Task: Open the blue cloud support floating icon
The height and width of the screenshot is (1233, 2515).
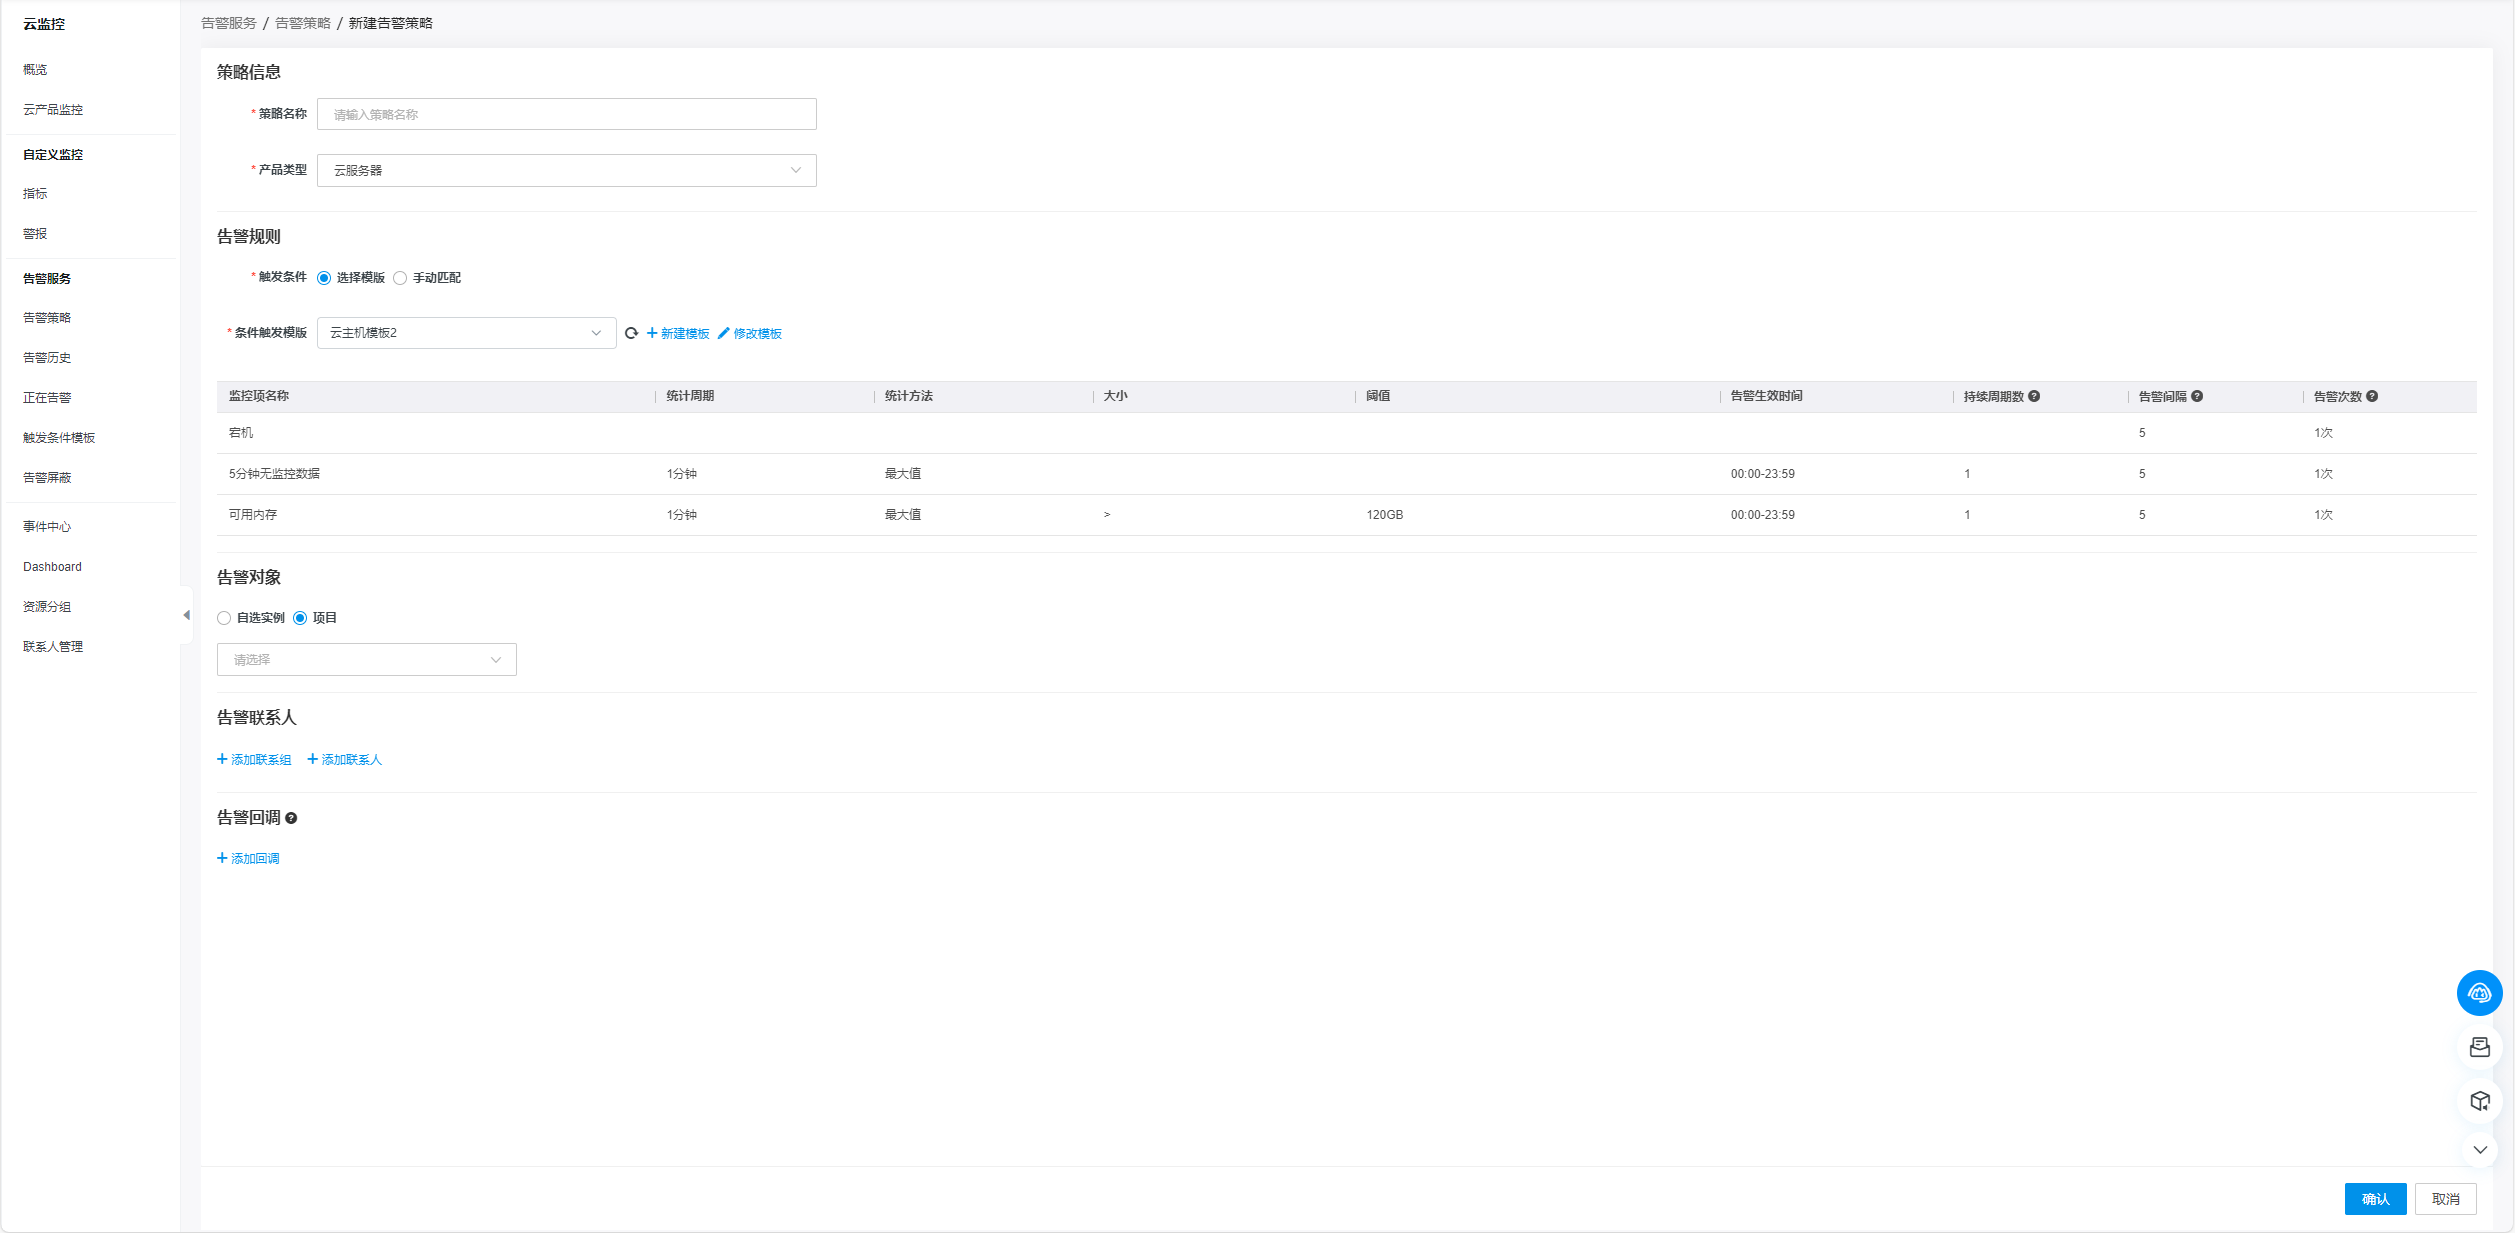Action: (x=2479, y=993)
